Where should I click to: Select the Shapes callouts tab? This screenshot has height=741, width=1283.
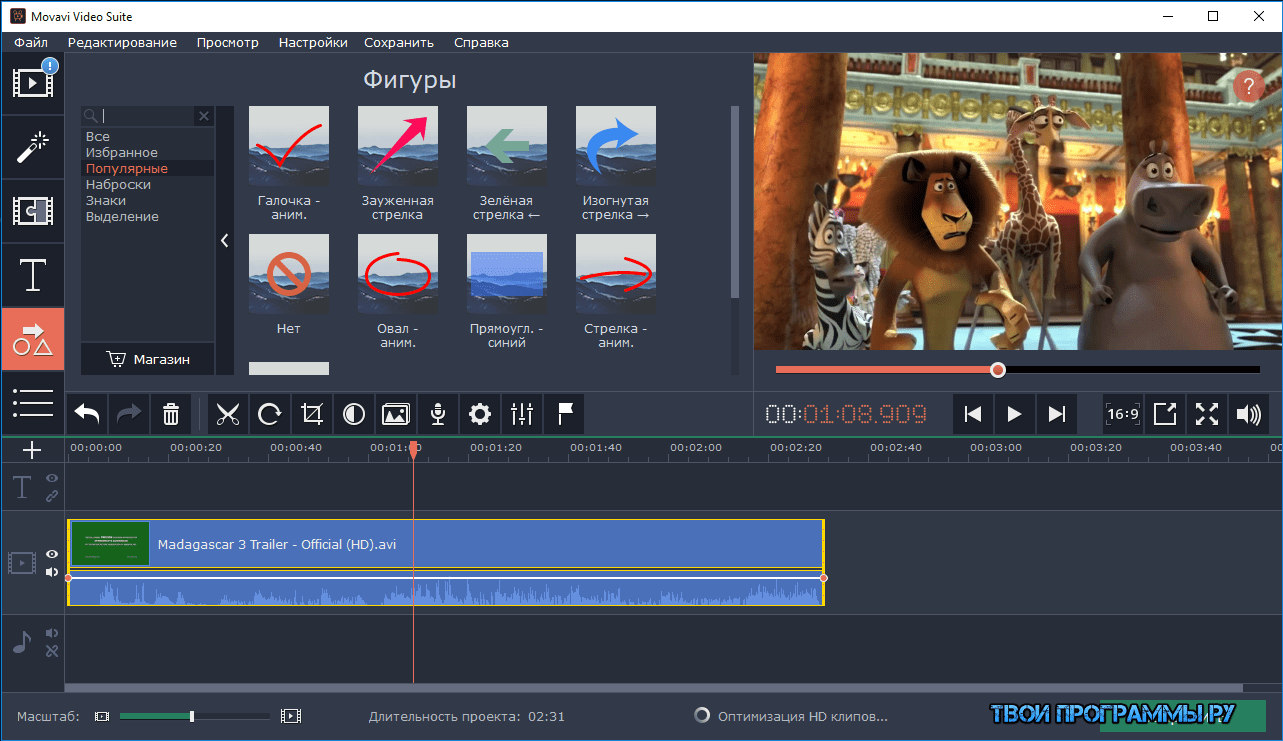[32, 339]
